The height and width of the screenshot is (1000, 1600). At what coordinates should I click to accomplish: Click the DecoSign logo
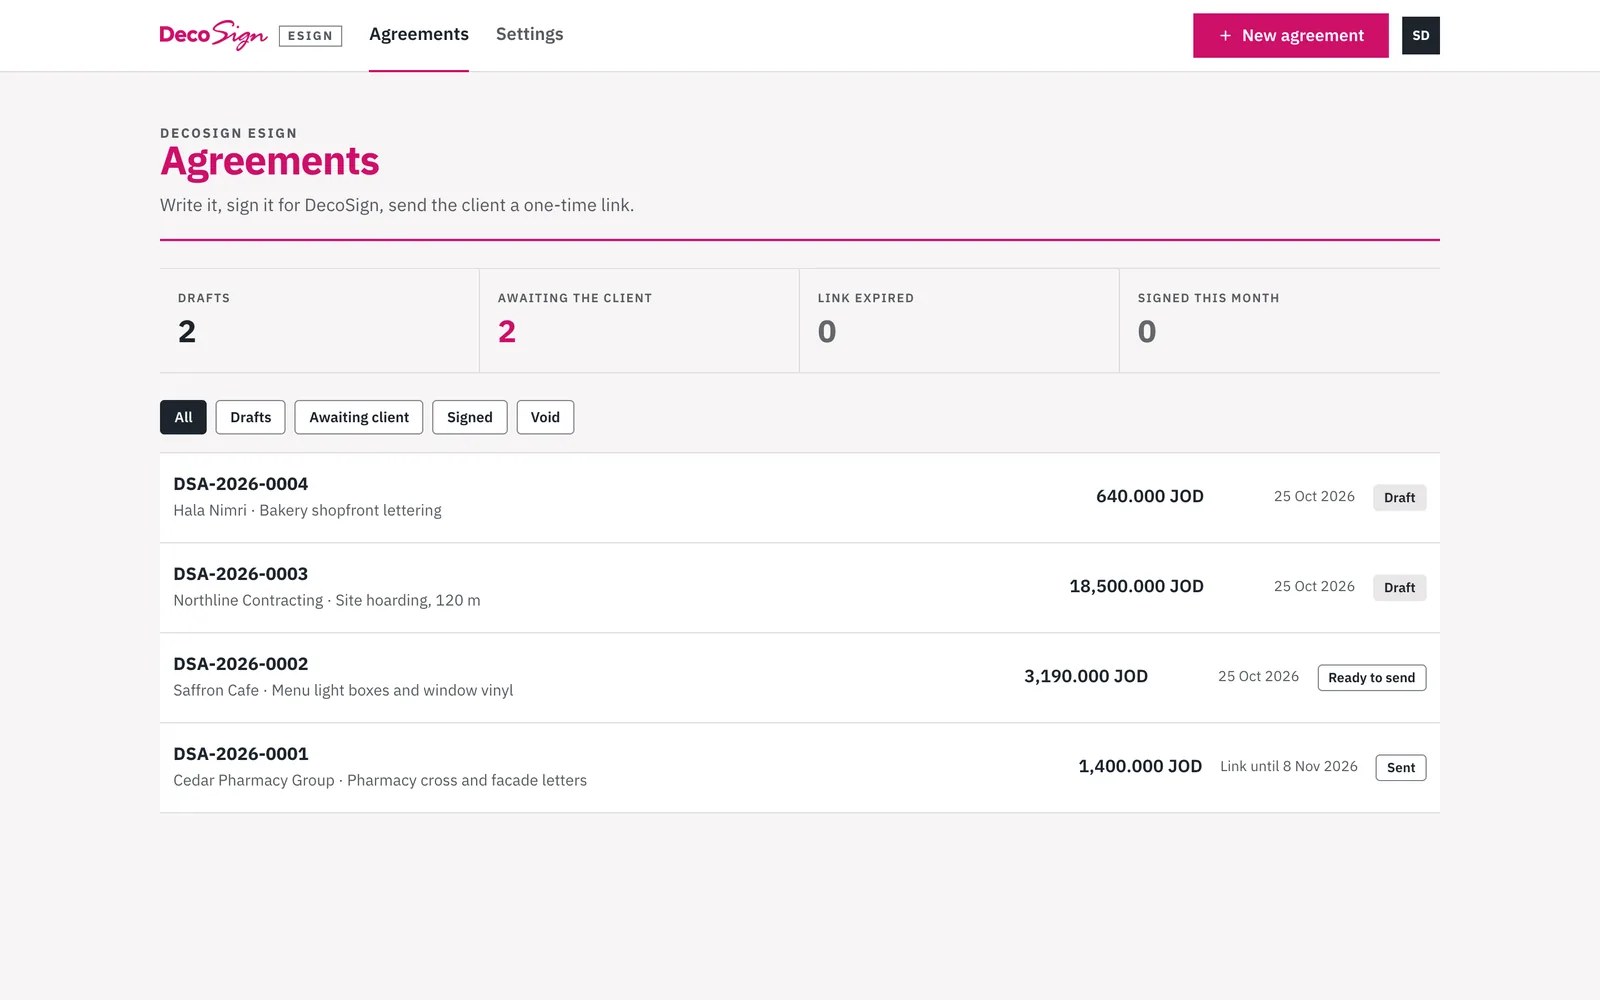pyautogui.click(x=213, y=35)
